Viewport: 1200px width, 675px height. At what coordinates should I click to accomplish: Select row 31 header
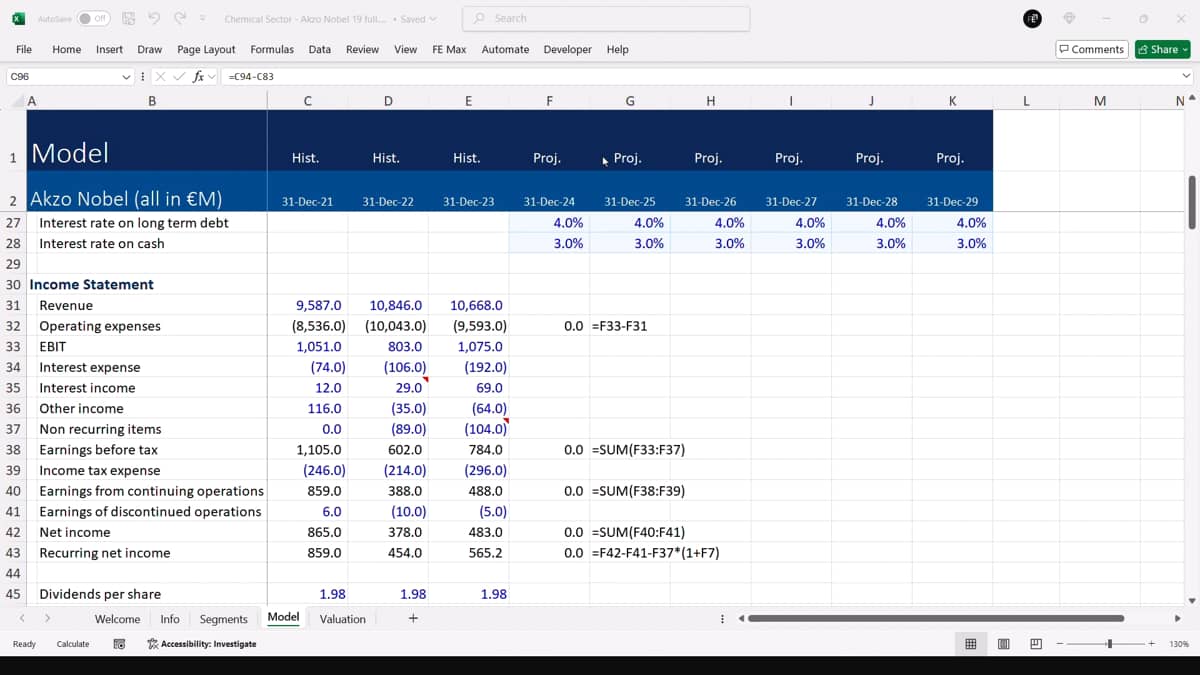13,306
